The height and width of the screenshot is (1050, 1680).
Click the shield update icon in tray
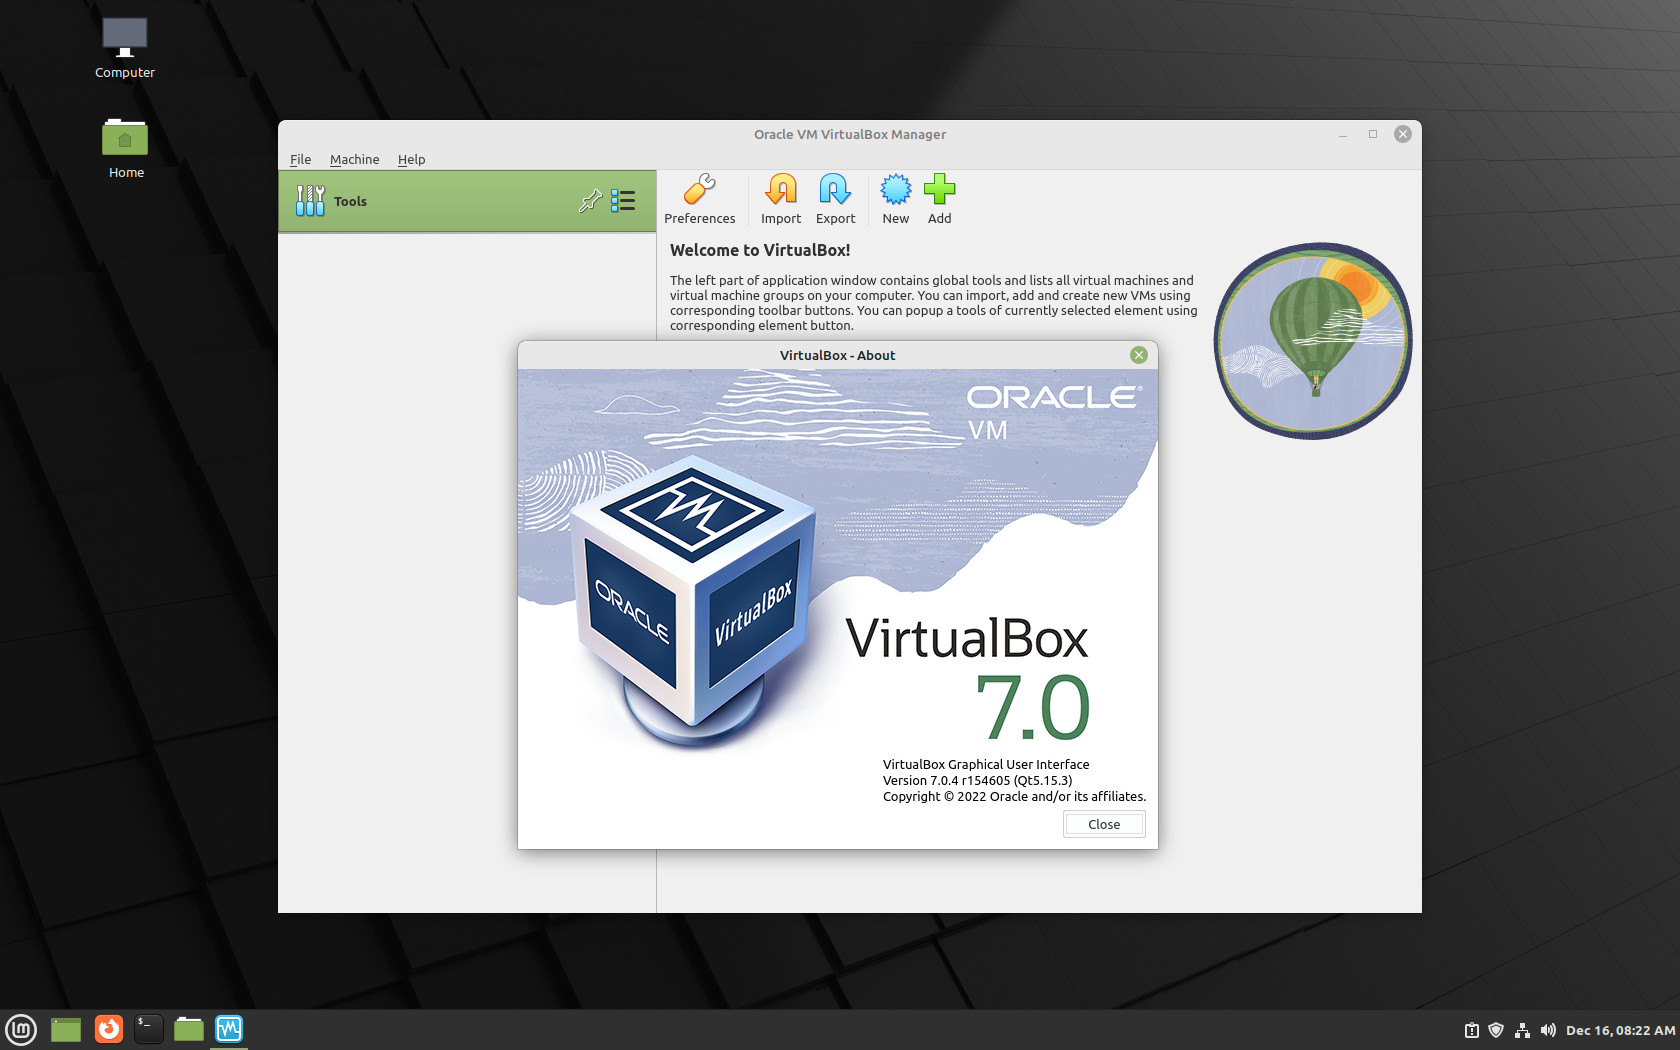[1496, 1030]
